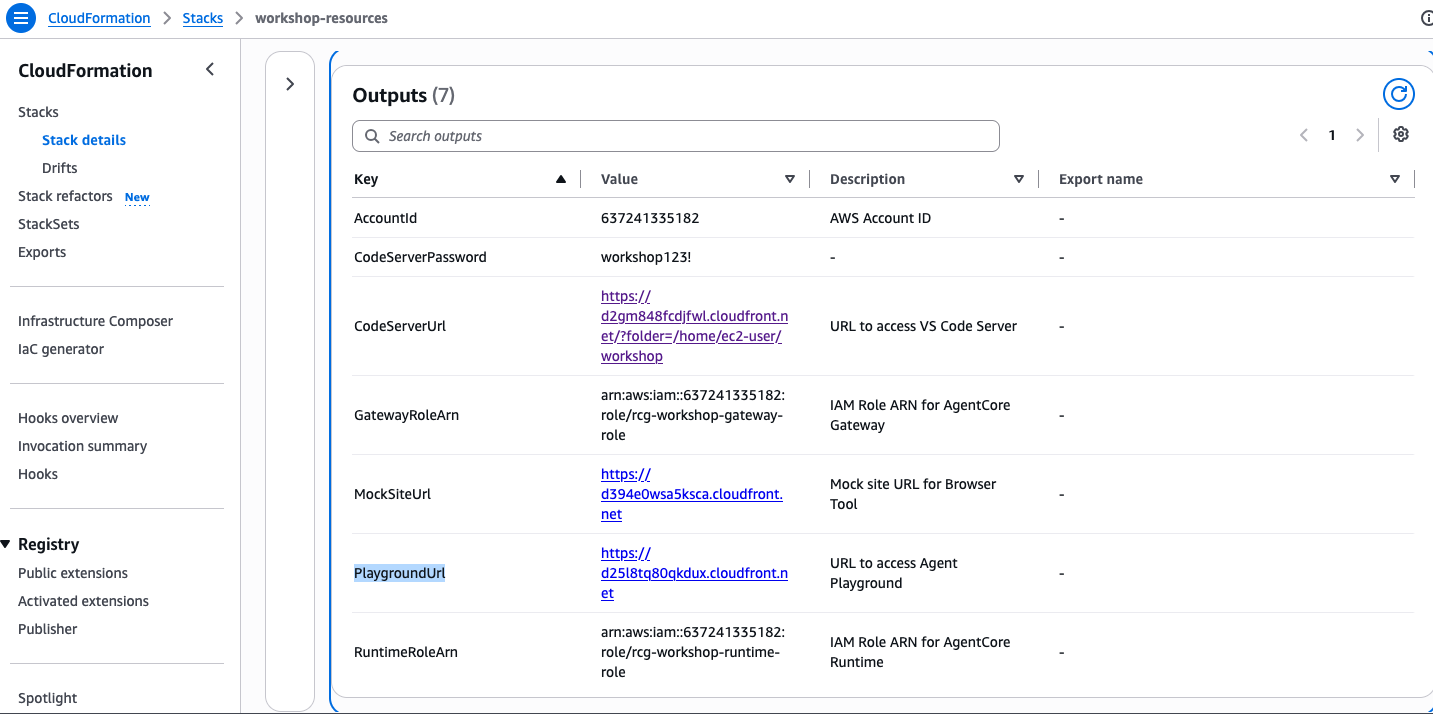This screenshot has width=1433, height=714.
Task: Select Stack details in the sidebar
Action: [84, 140]
